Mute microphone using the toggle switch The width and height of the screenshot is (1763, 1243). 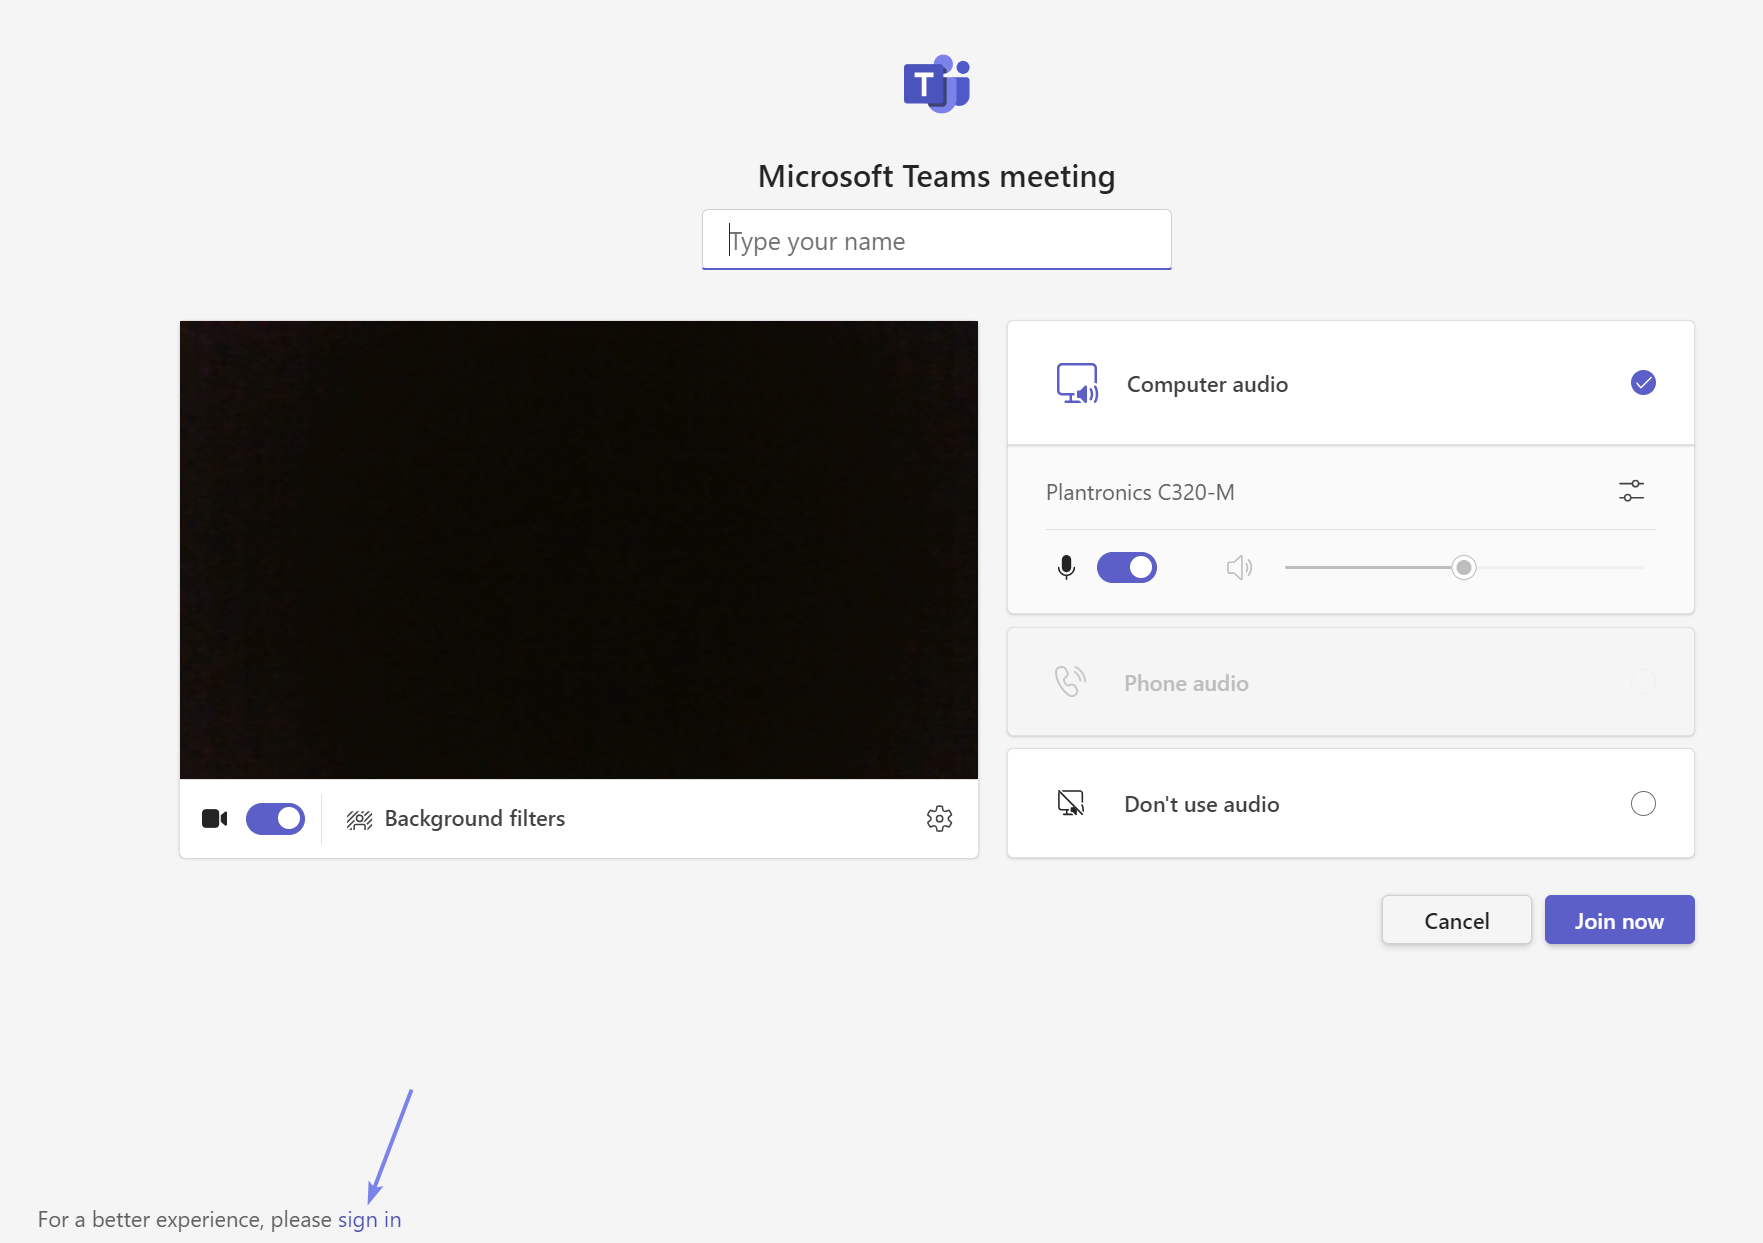tap(1126, 568)
